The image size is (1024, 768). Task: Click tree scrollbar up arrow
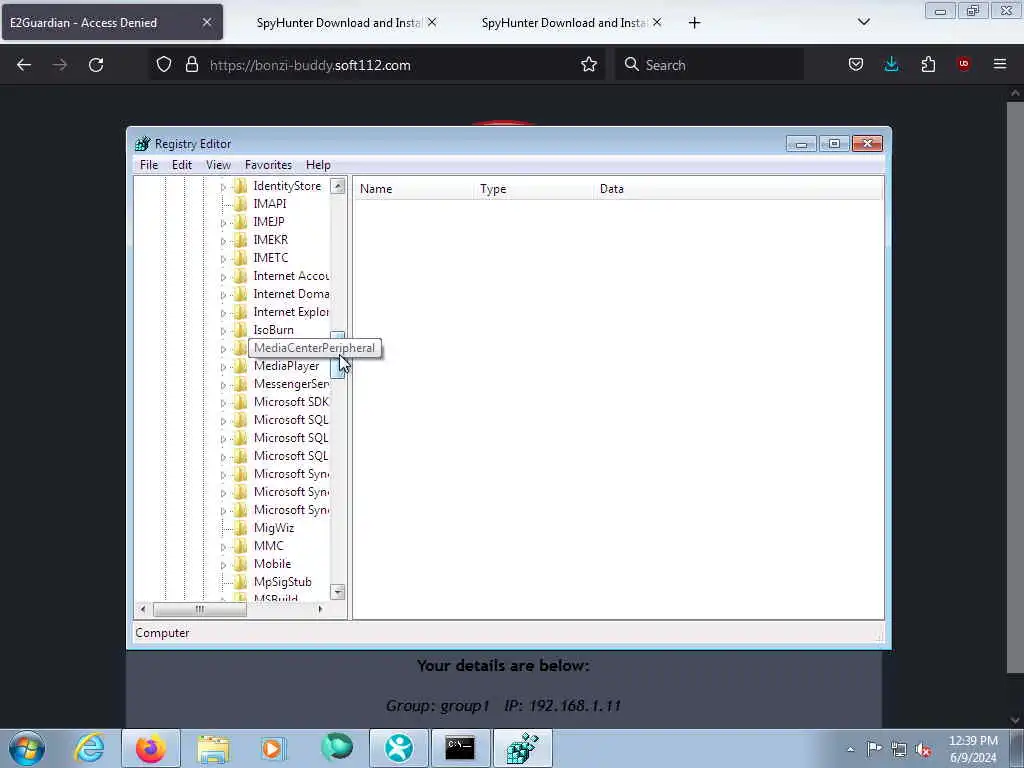(338, 186)
